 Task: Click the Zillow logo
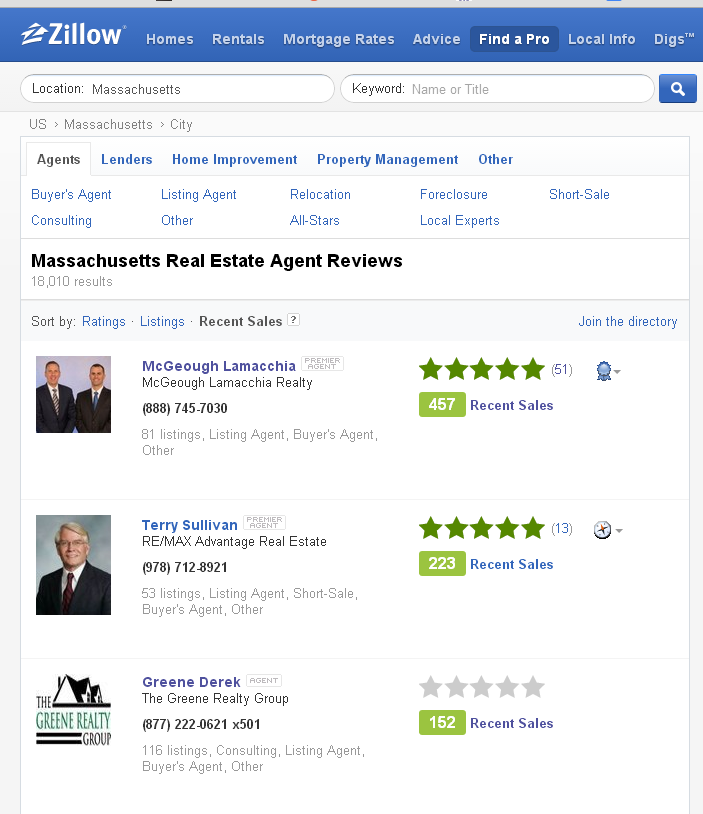(73, 35)
